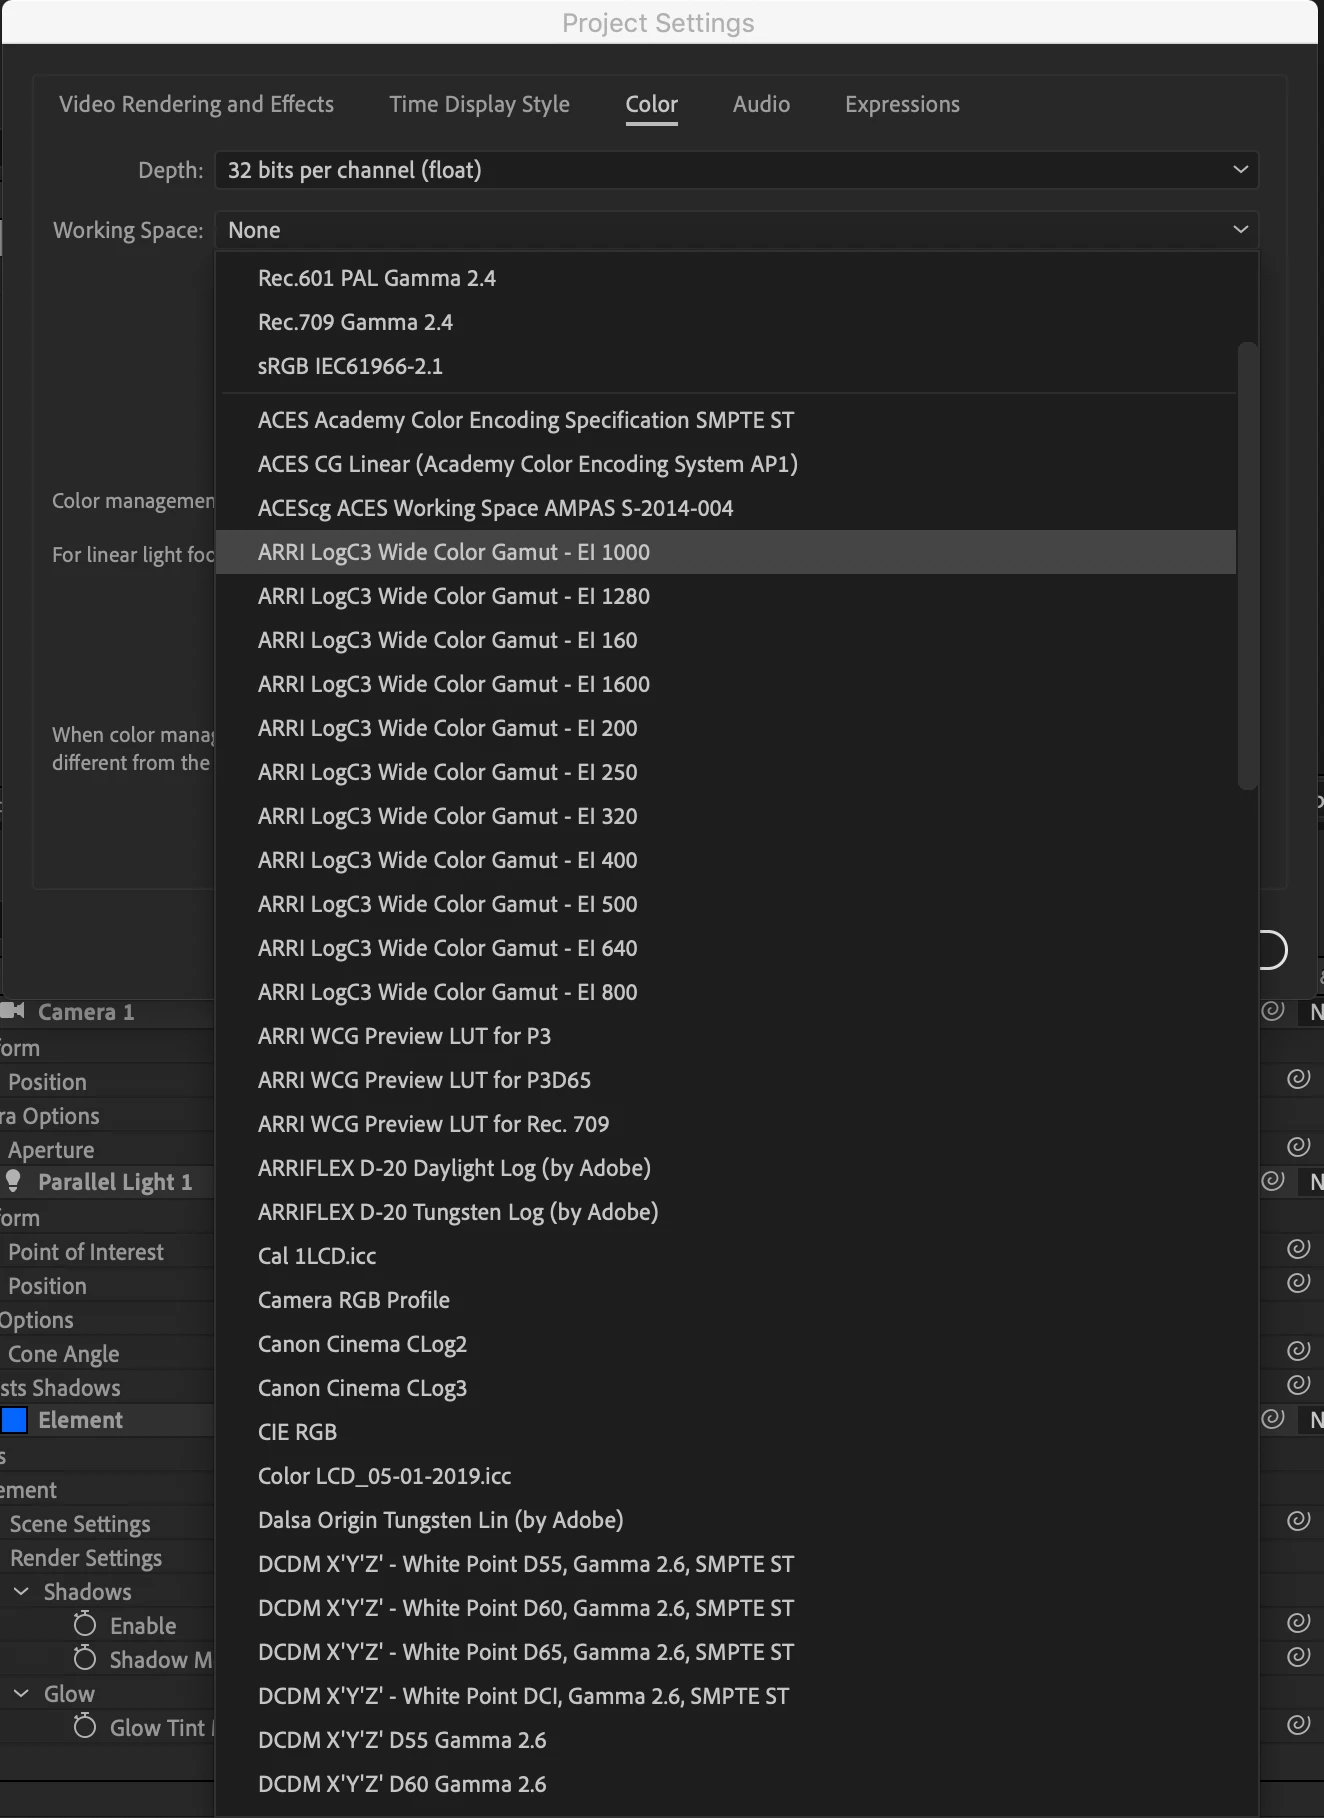Pick the Cal 1LCD.icc profile
The image size is (1324, 1818).
pyautogui.click(x=726, y=1256)
